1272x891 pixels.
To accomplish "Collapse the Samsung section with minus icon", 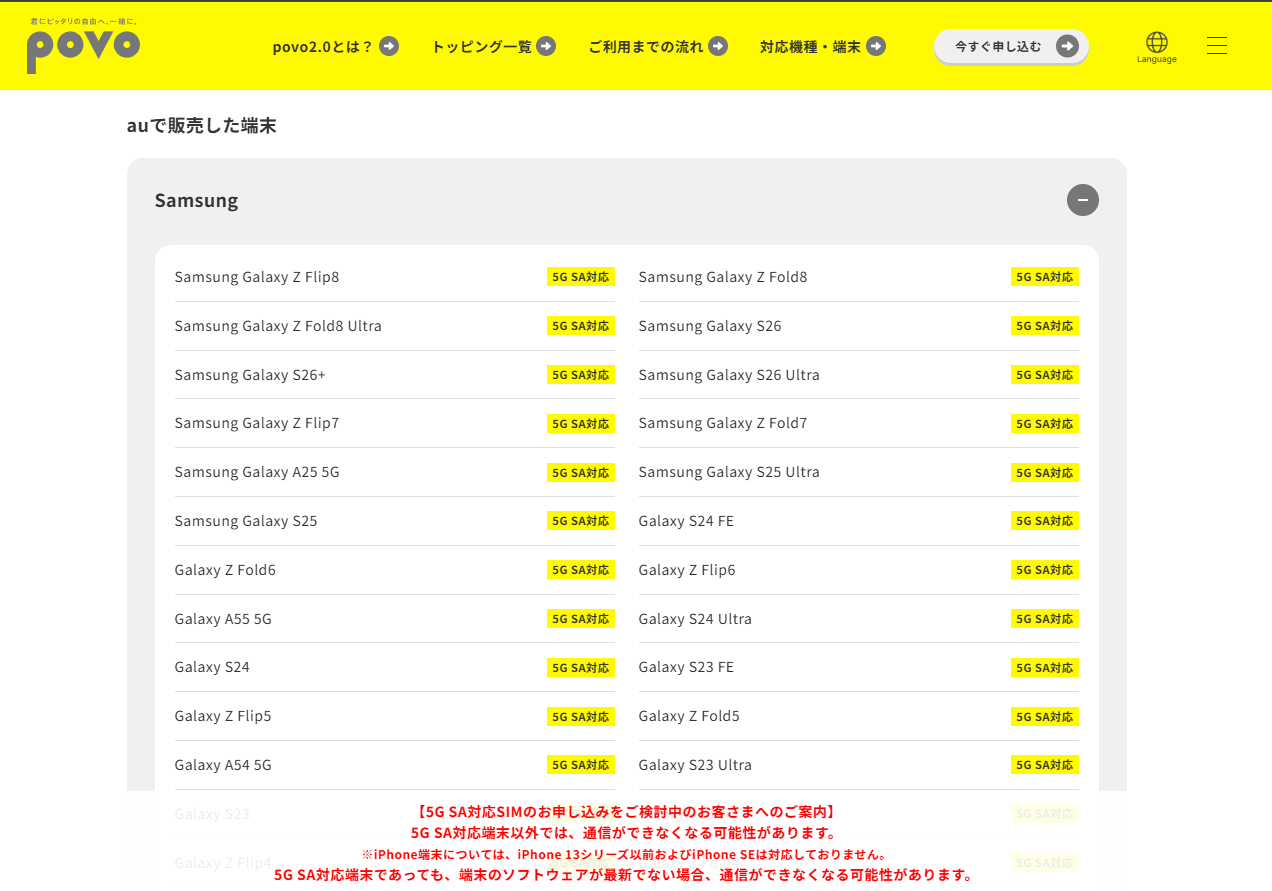I will [1083, 200].
